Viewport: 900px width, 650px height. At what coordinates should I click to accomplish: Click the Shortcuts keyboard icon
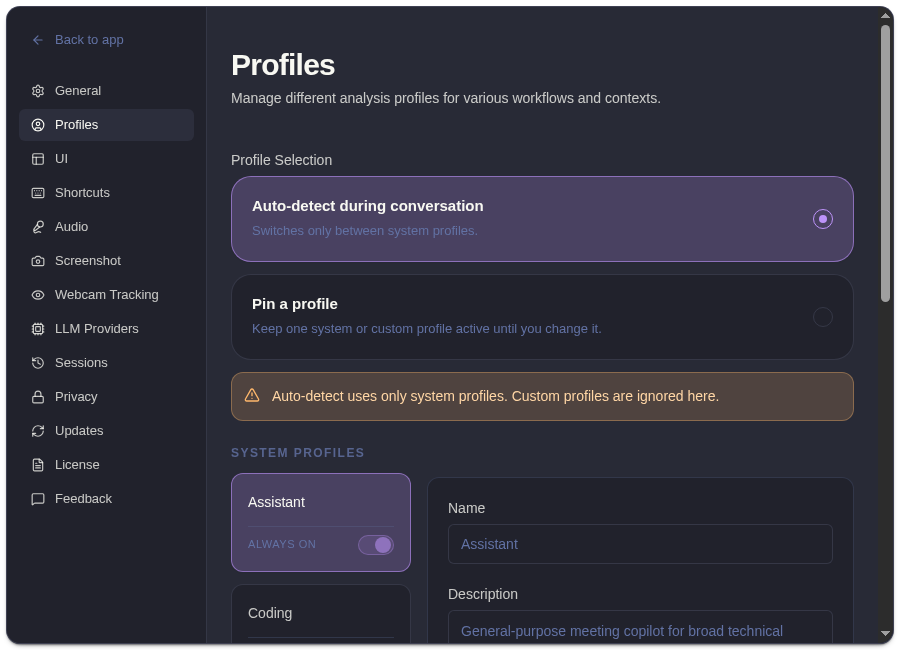(x=38, y=192)
